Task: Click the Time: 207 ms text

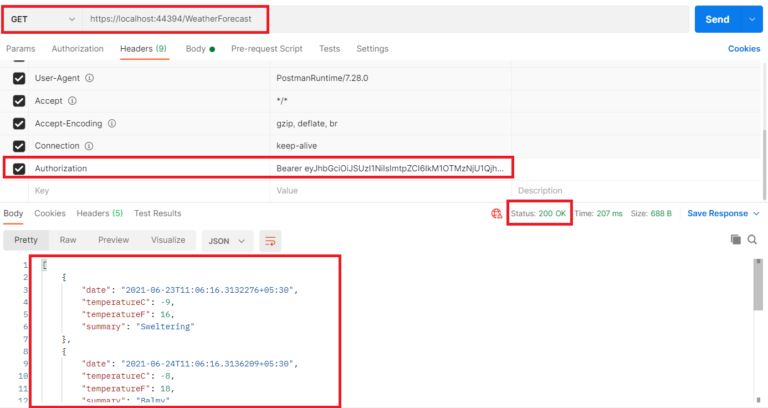Action: 598,214
